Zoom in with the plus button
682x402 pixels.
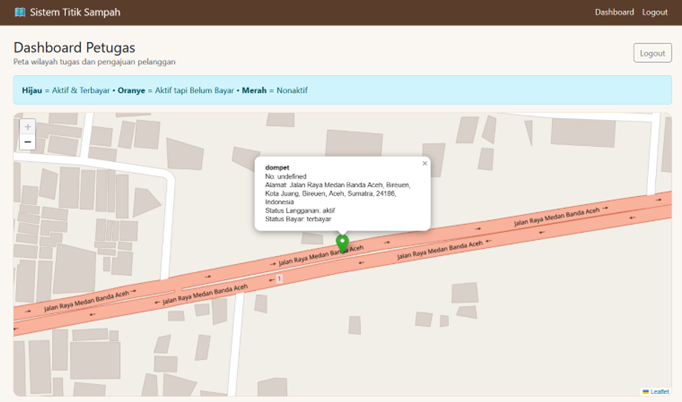coord(27,127)
